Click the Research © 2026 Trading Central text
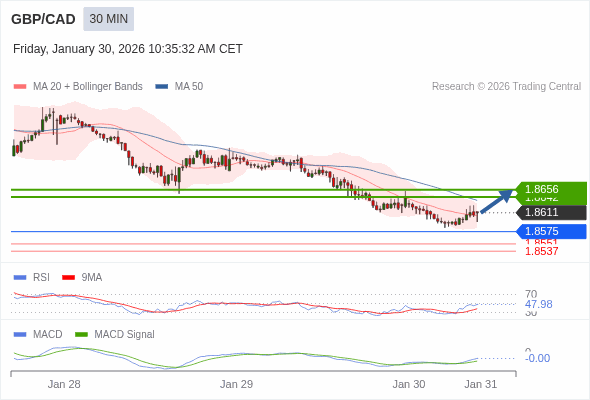Viewport: 590px width, 400px height. click(x=506, y=87)
